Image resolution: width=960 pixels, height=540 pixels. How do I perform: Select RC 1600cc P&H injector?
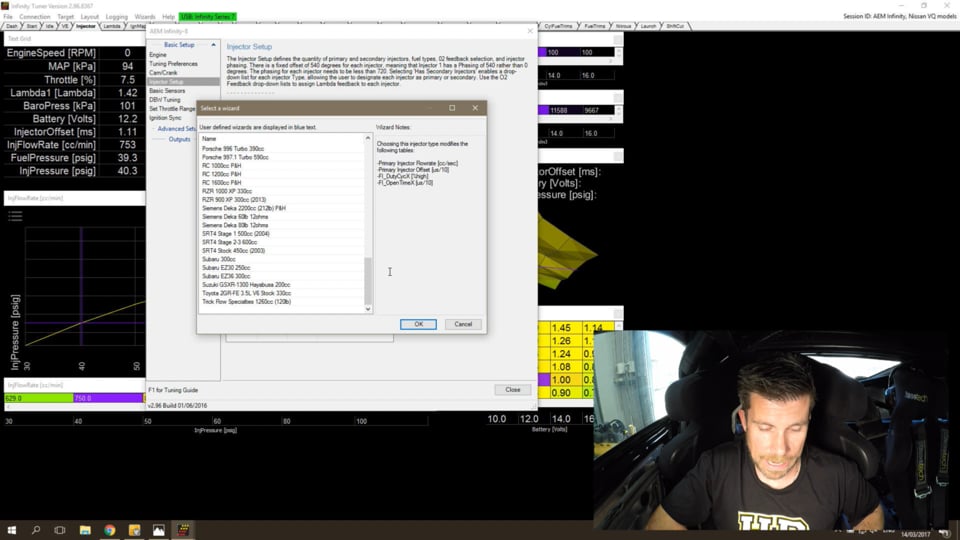(222, 183)
